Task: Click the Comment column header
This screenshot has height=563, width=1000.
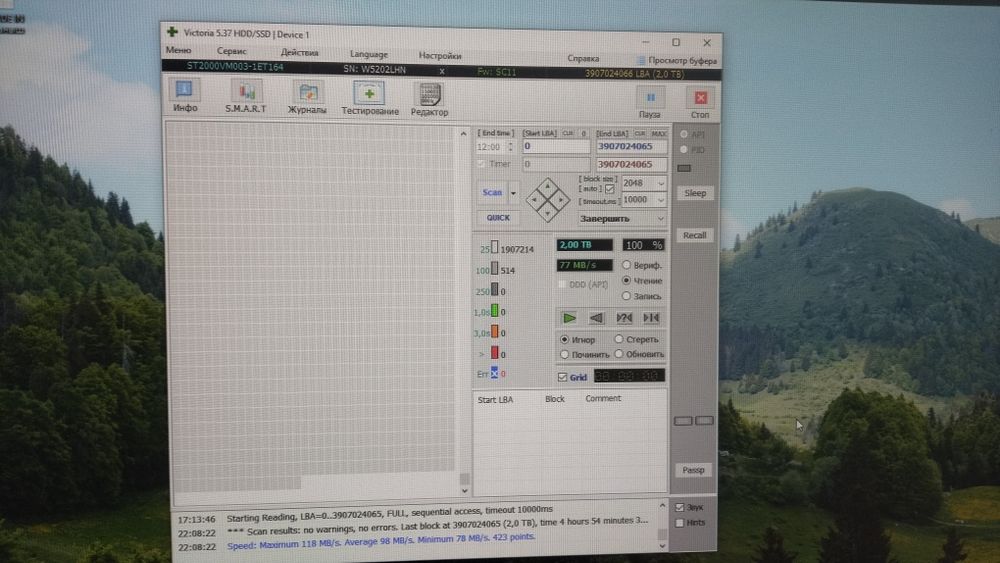Action: tap(603, 398)
